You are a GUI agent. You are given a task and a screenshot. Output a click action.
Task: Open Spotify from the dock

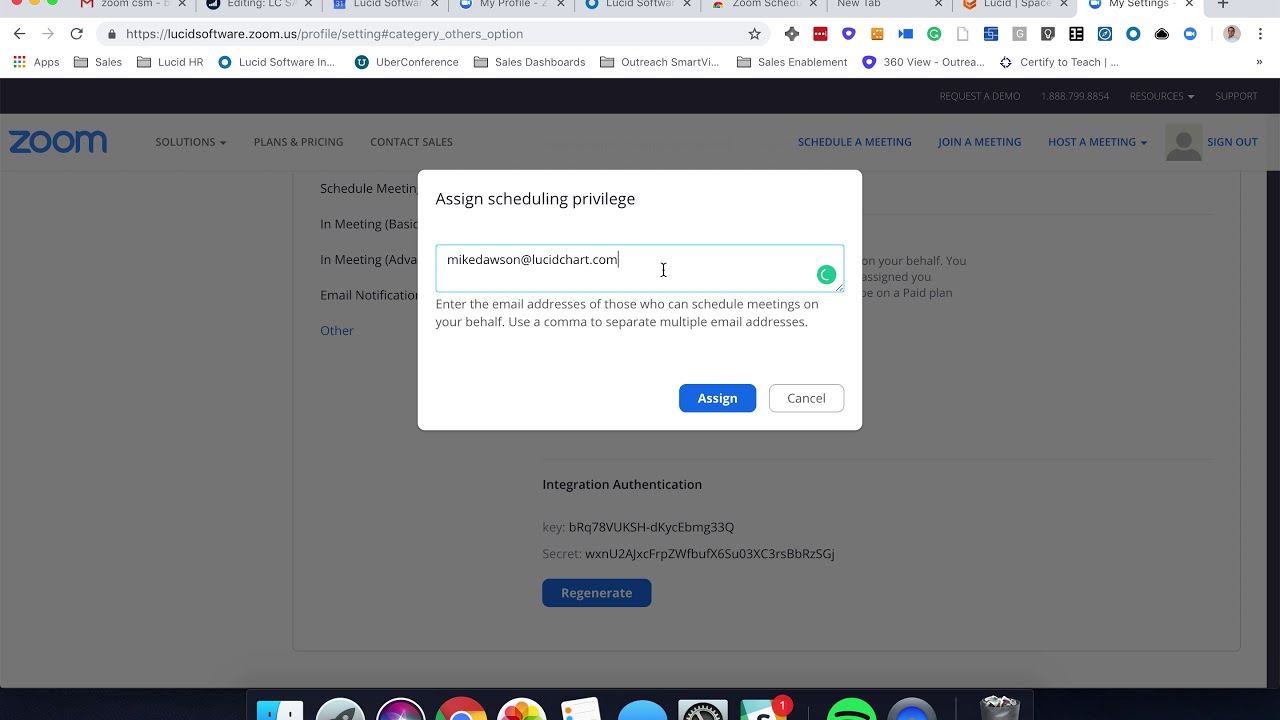[x=851, y=709]
